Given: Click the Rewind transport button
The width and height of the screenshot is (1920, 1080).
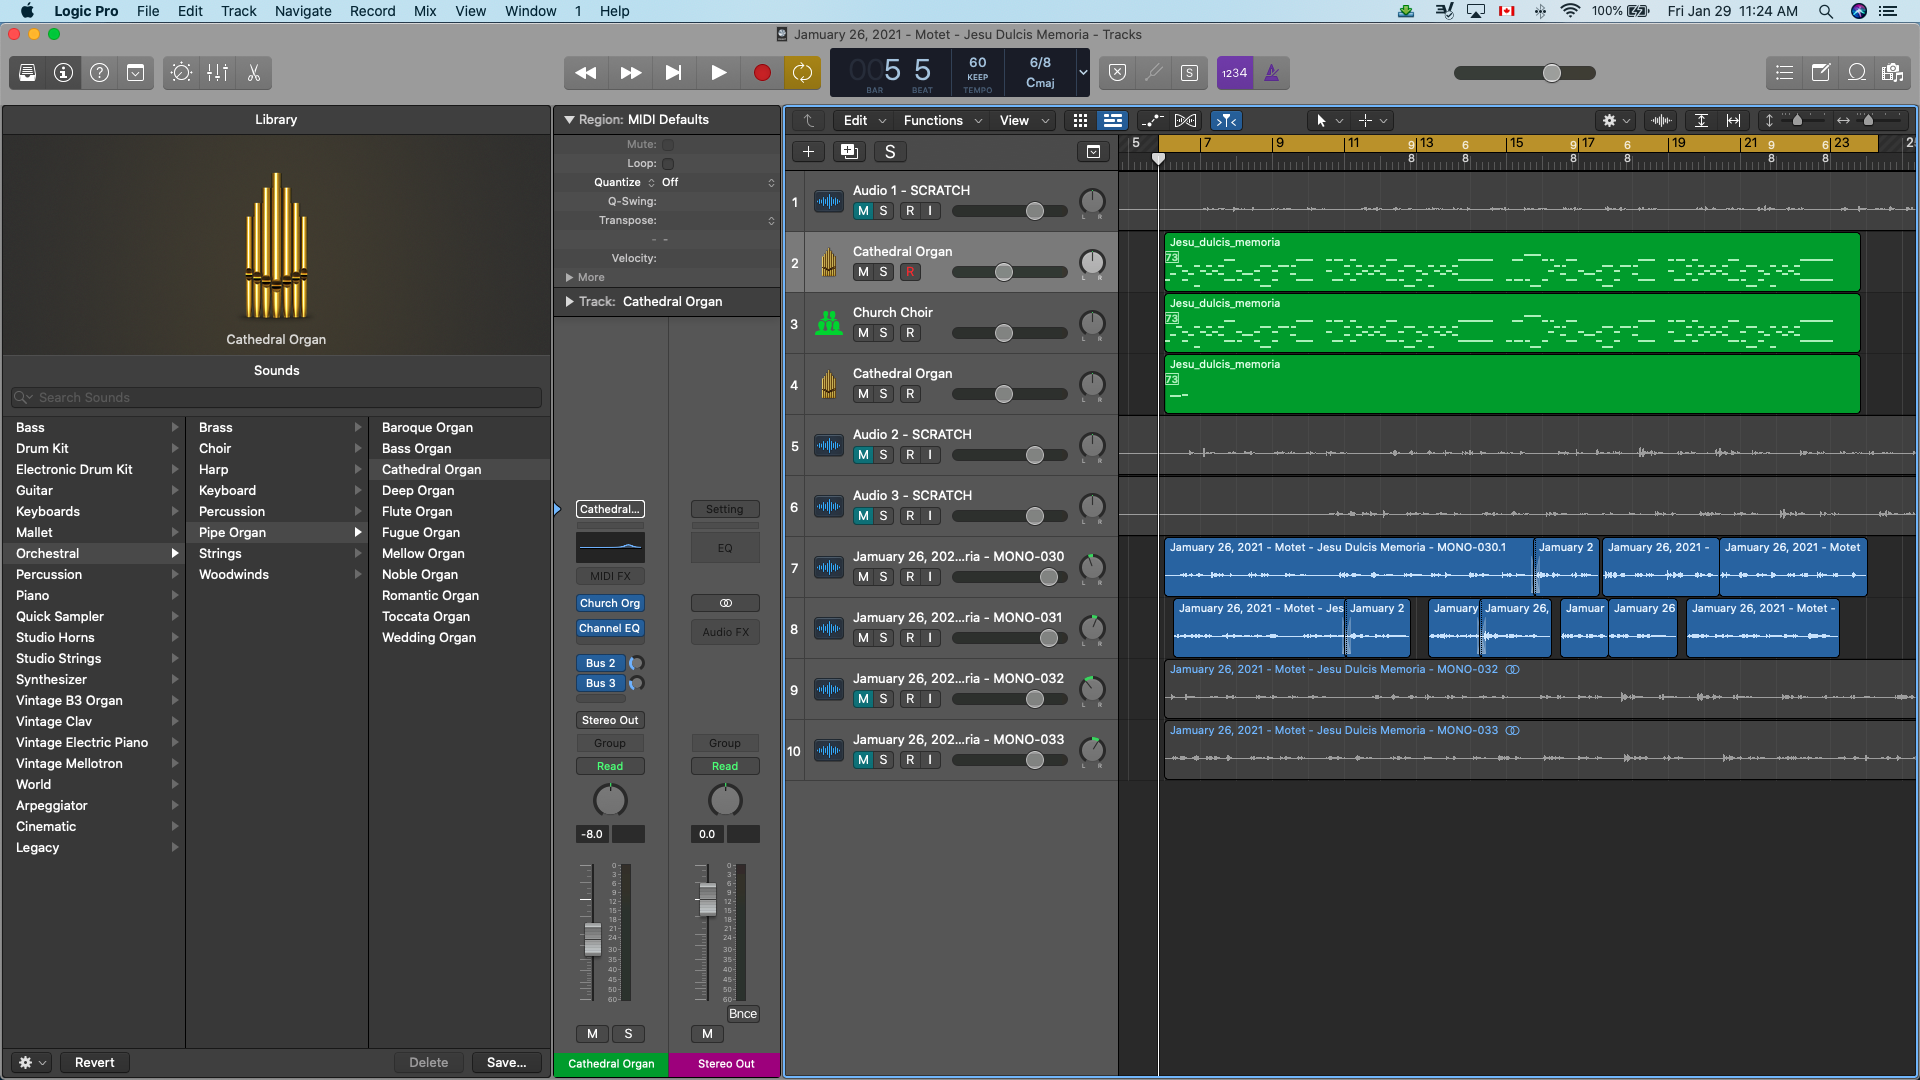Looking at the screenshot, I should pos(586,73).
